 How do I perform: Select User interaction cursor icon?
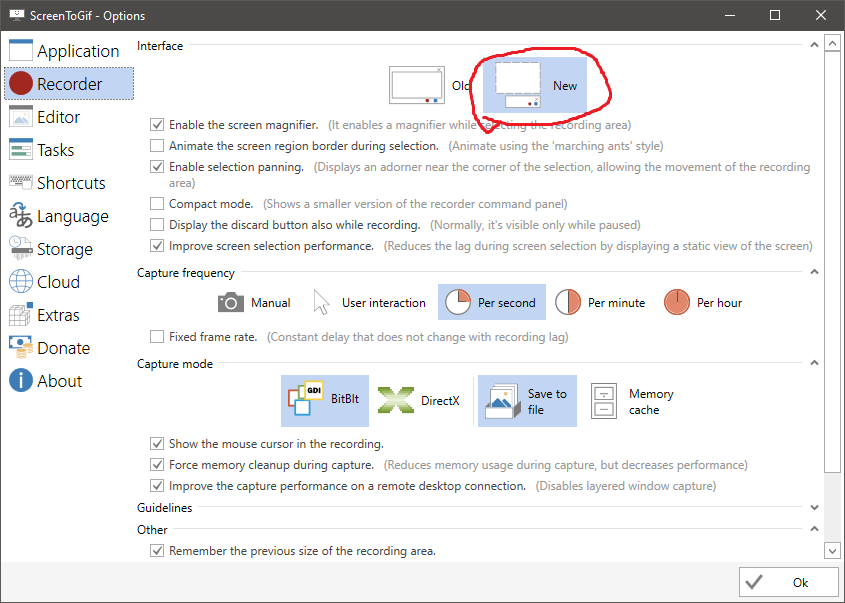click(x=321, y=302)
